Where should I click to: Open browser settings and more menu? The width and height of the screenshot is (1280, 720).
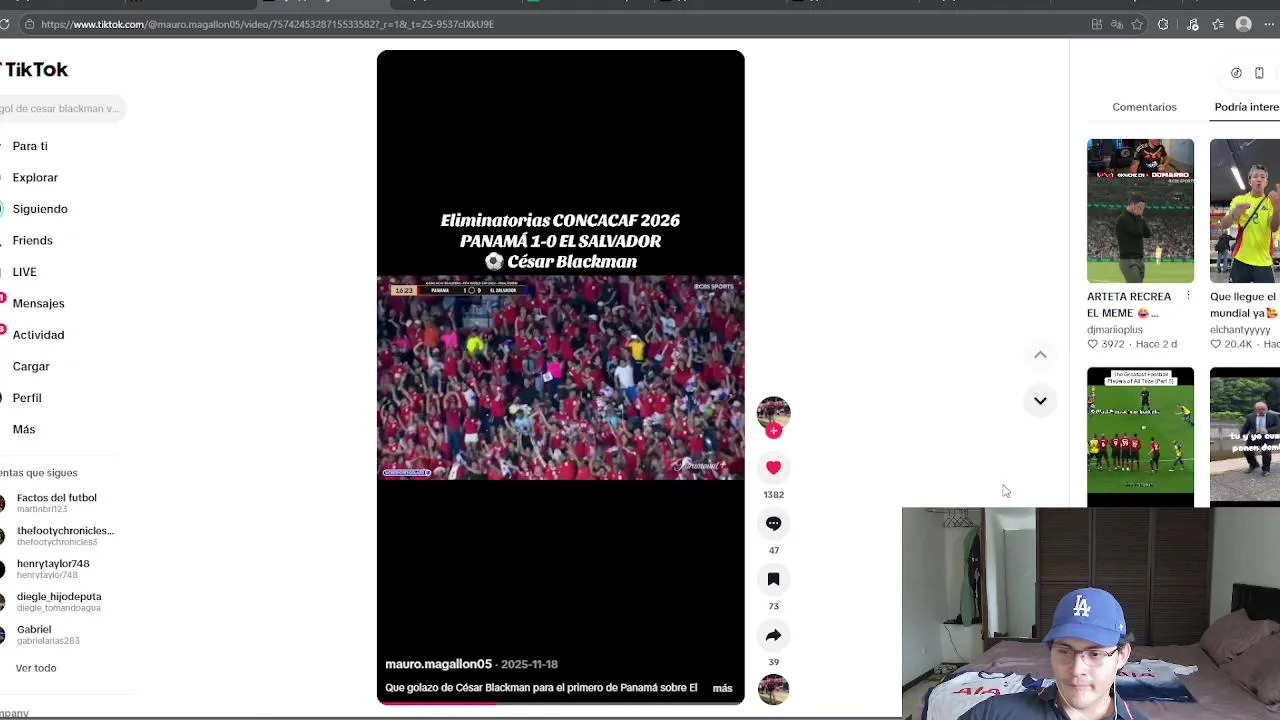(x=1271, y=24)
